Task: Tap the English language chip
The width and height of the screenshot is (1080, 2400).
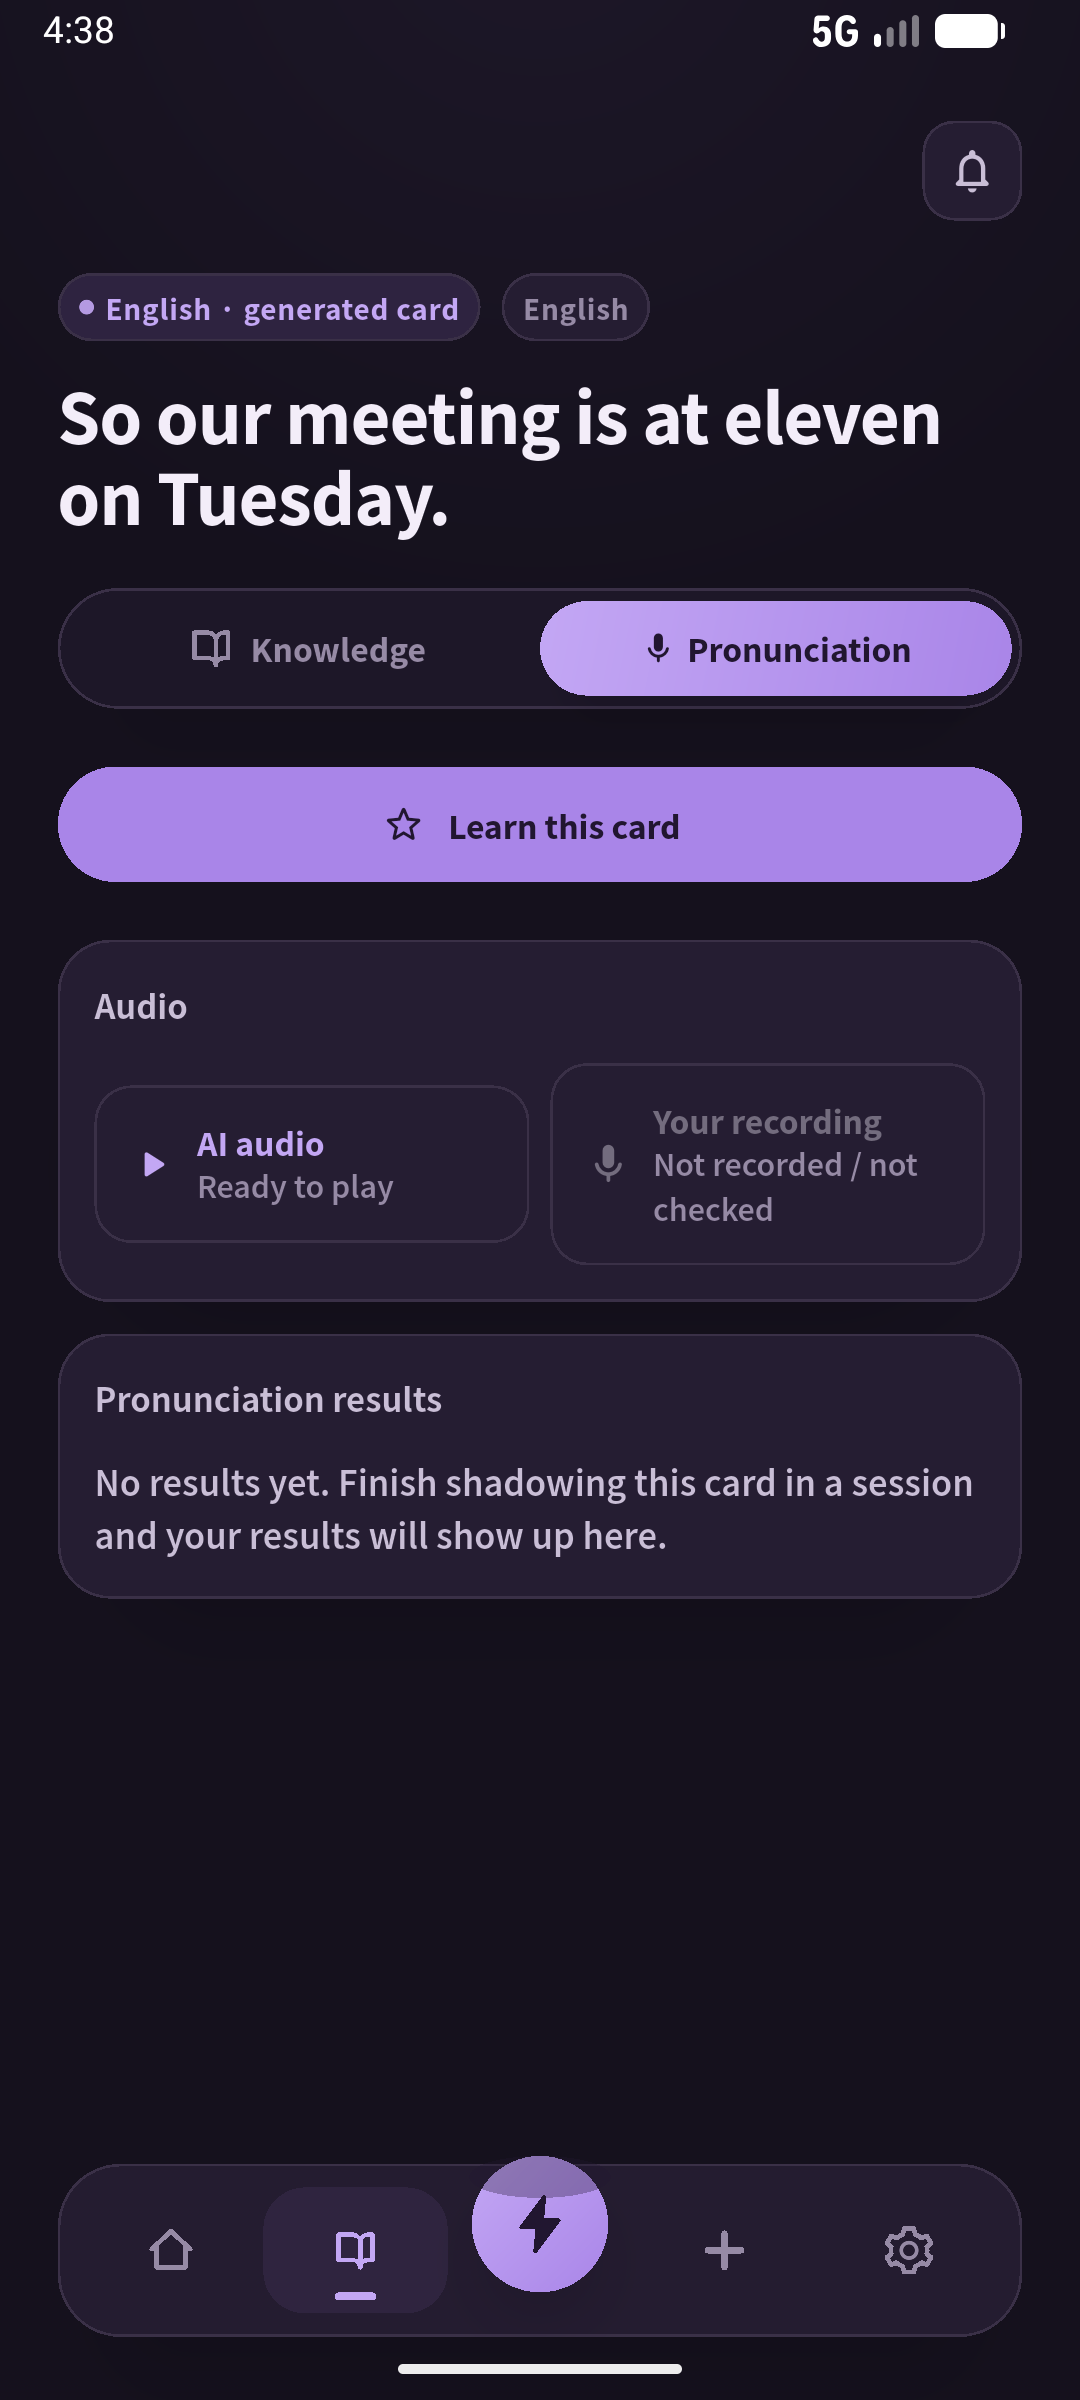Action: pyautogui.click(x=576, y=308)
